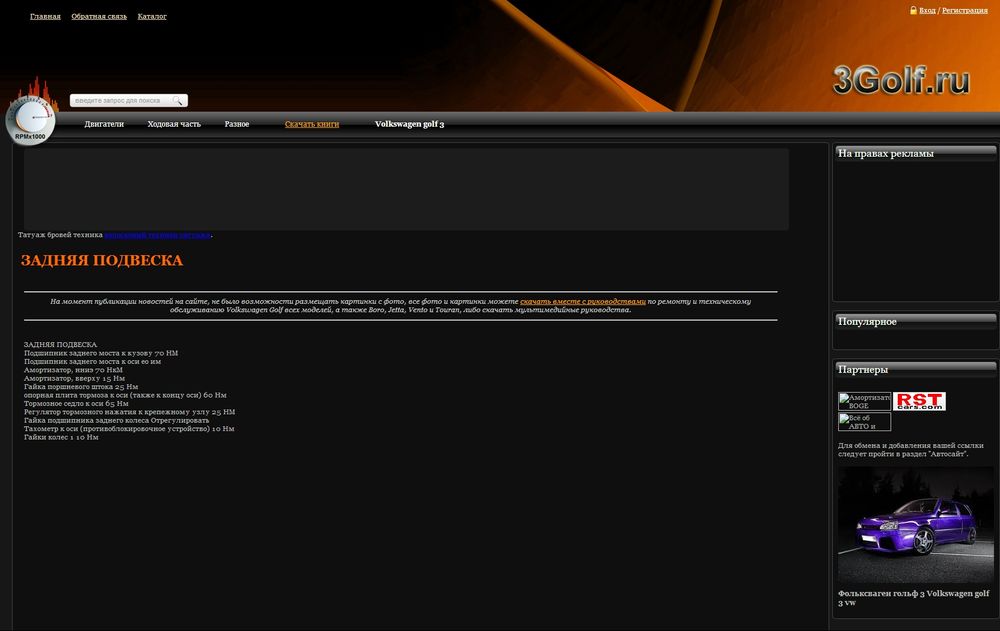
Task: Click the blue link after Татуаж бровей техника
Action: [x=158, y=235]
